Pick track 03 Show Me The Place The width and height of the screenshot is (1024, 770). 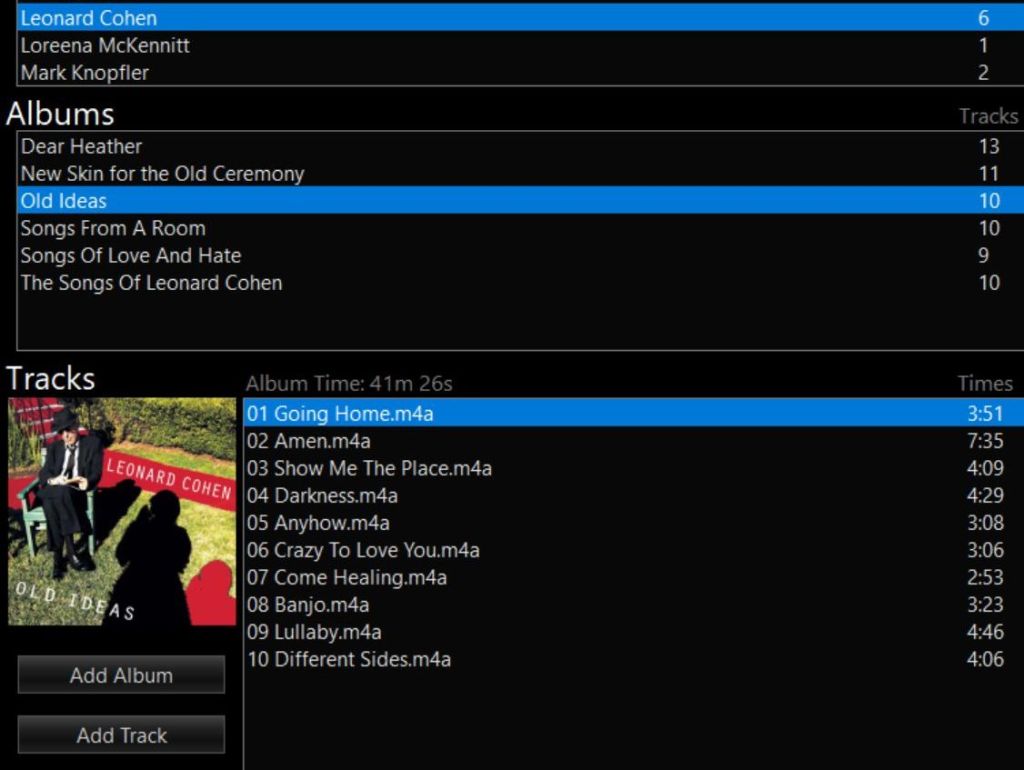369,468
